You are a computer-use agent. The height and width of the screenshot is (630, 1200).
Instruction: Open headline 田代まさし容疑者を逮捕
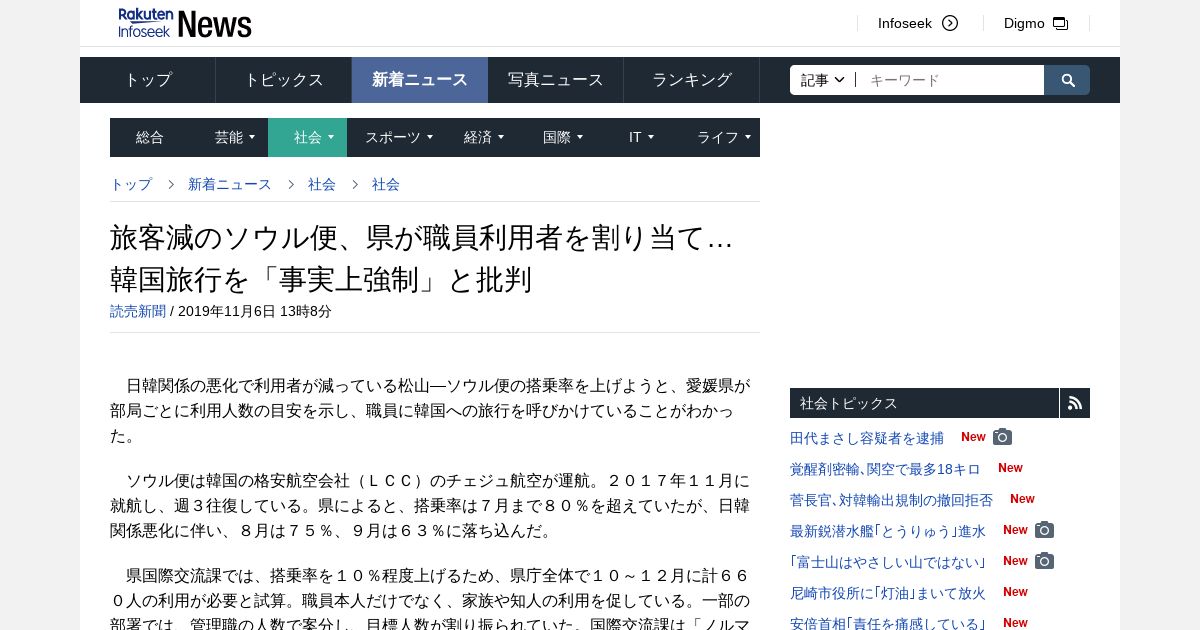(867, 438)
